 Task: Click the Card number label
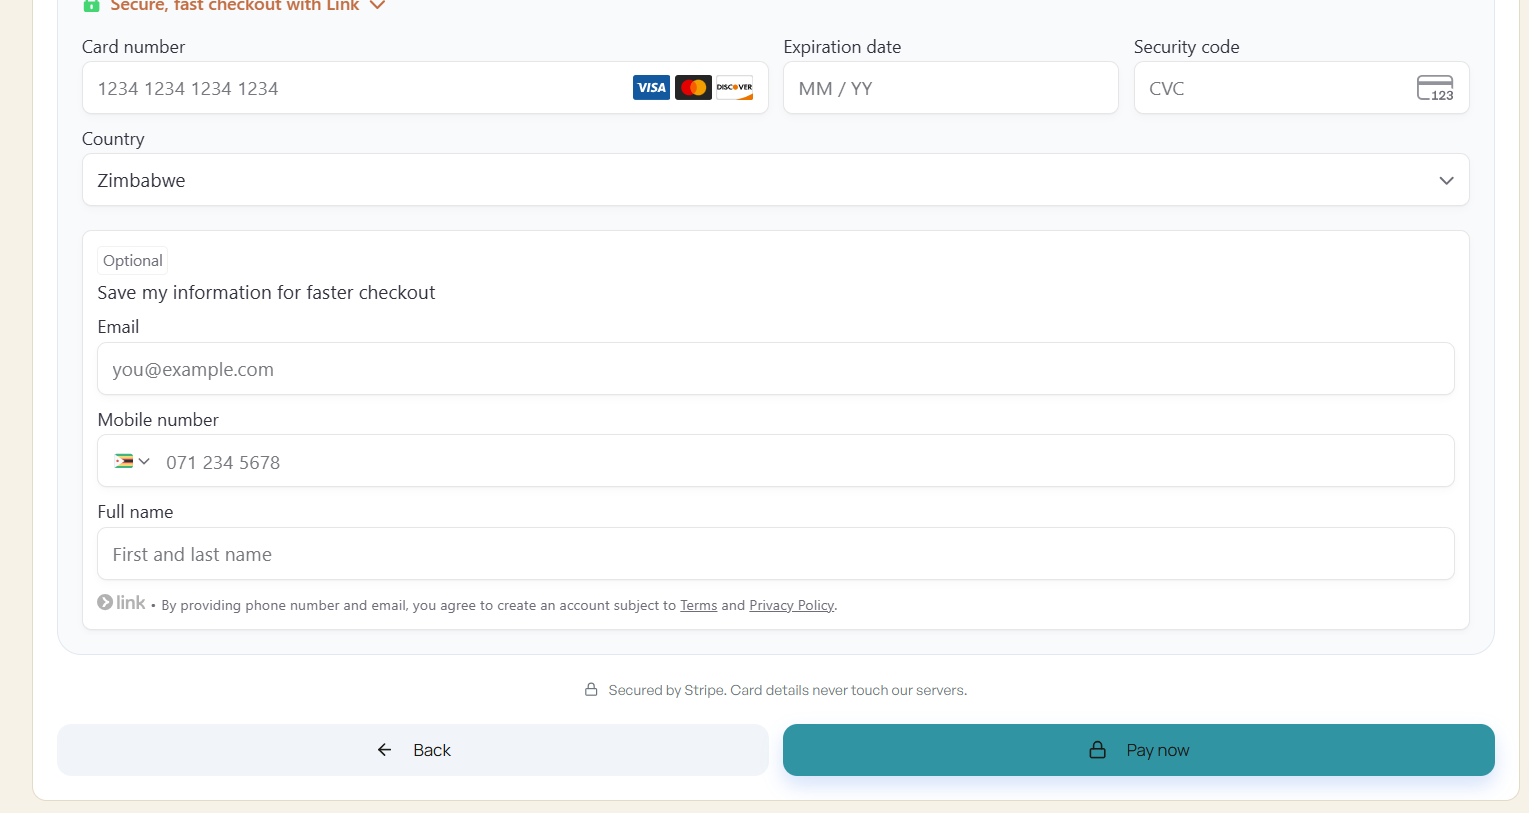click(x=133, y=47)
